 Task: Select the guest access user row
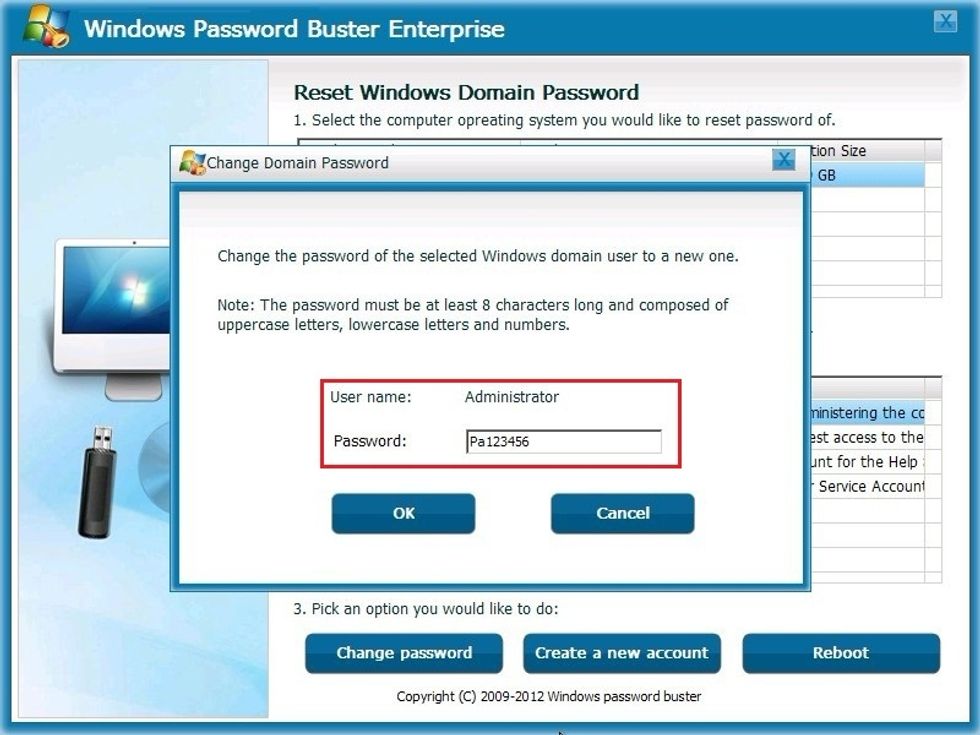(868, 438)
